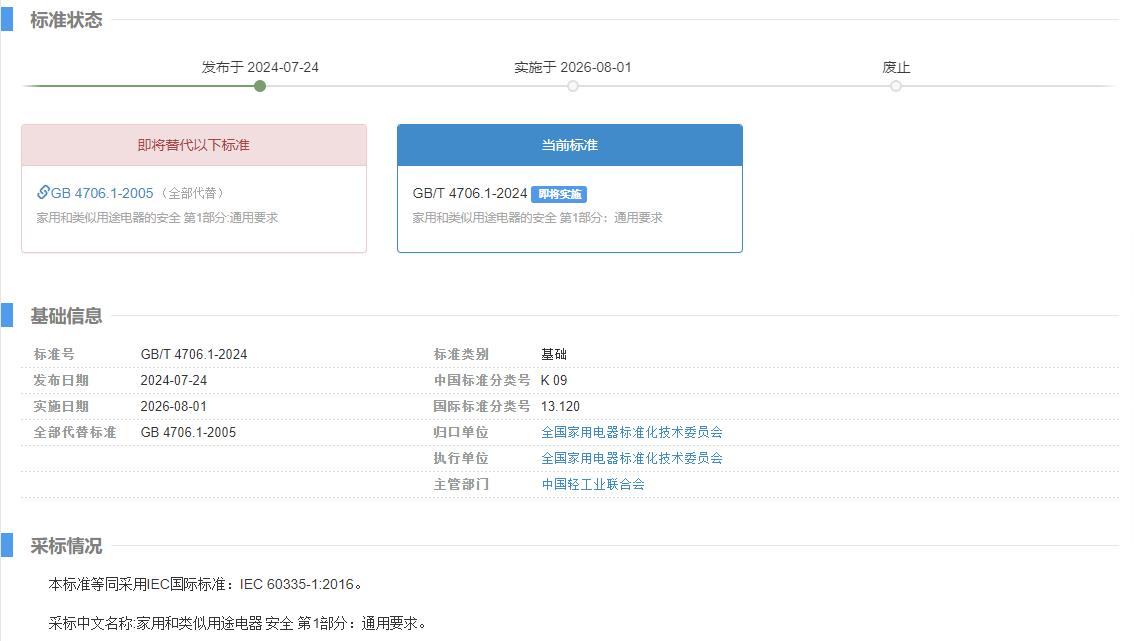Select the 废止 timeline marker

tap(896, 86)
